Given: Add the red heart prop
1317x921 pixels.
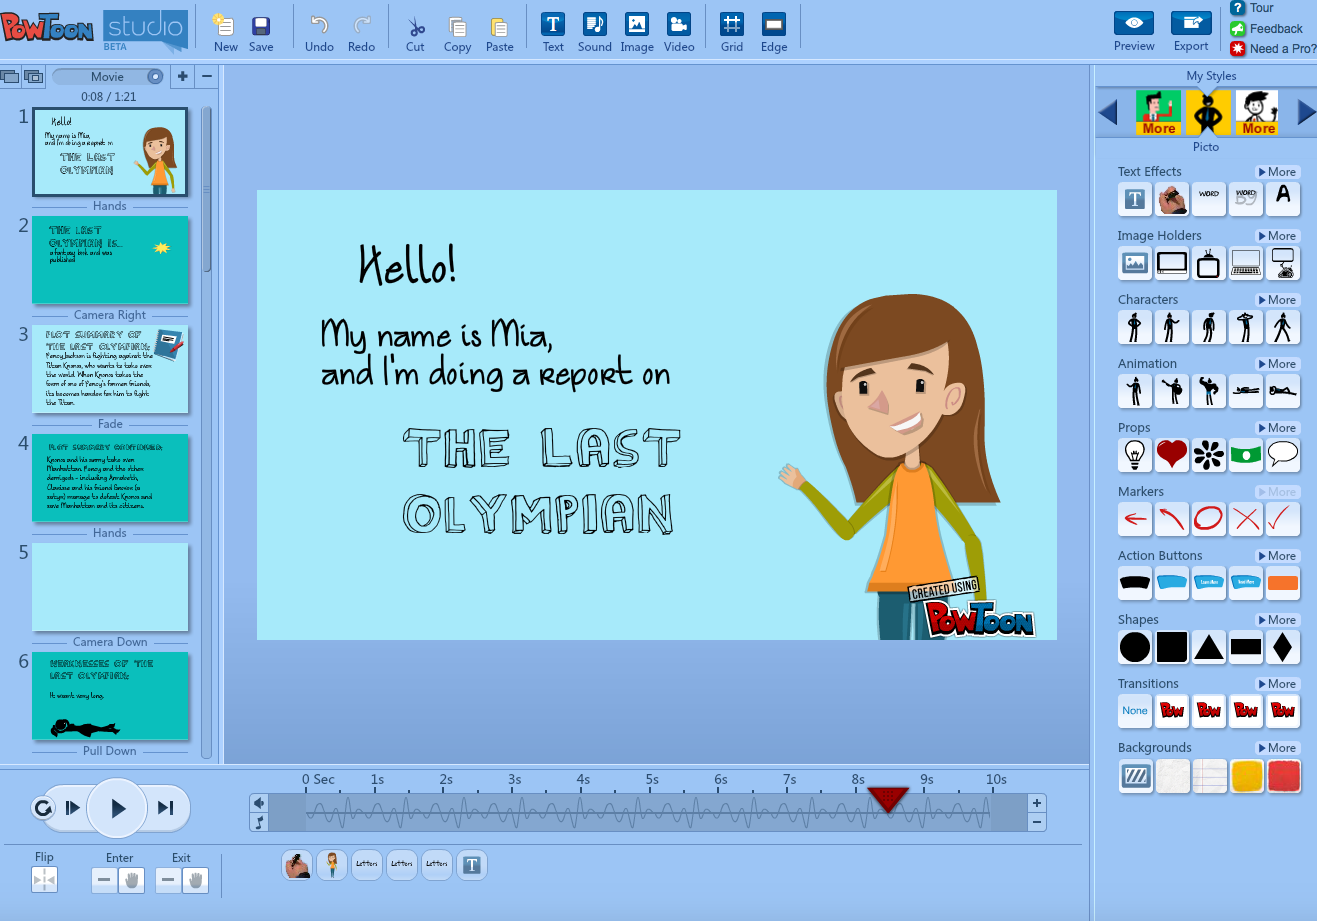Looking at the screenshot, I should pos(1172,456).
